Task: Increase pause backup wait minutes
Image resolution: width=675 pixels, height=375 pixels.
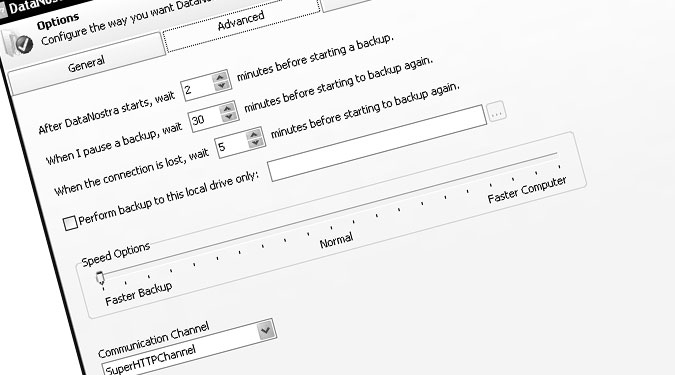Action: click(227, 108)
